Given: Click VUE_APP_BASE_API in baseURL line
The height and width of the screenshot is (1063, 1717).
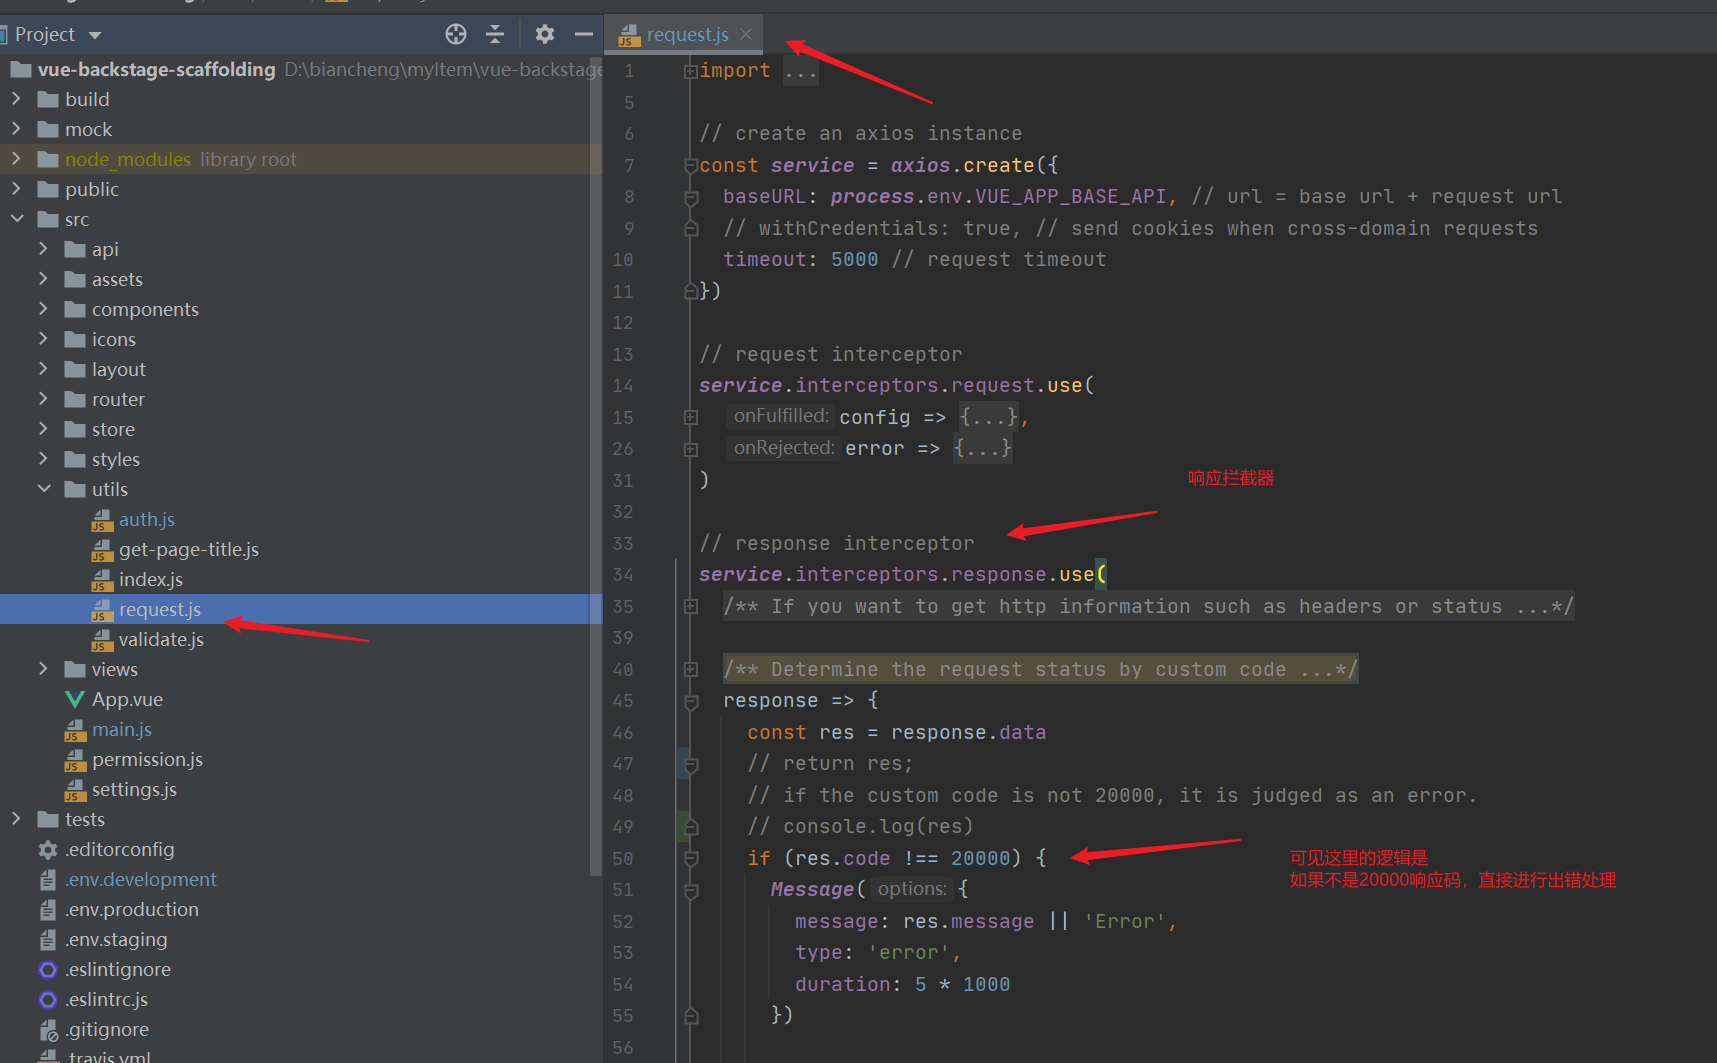Looking at the screenshot, I should coord(1071,197).
